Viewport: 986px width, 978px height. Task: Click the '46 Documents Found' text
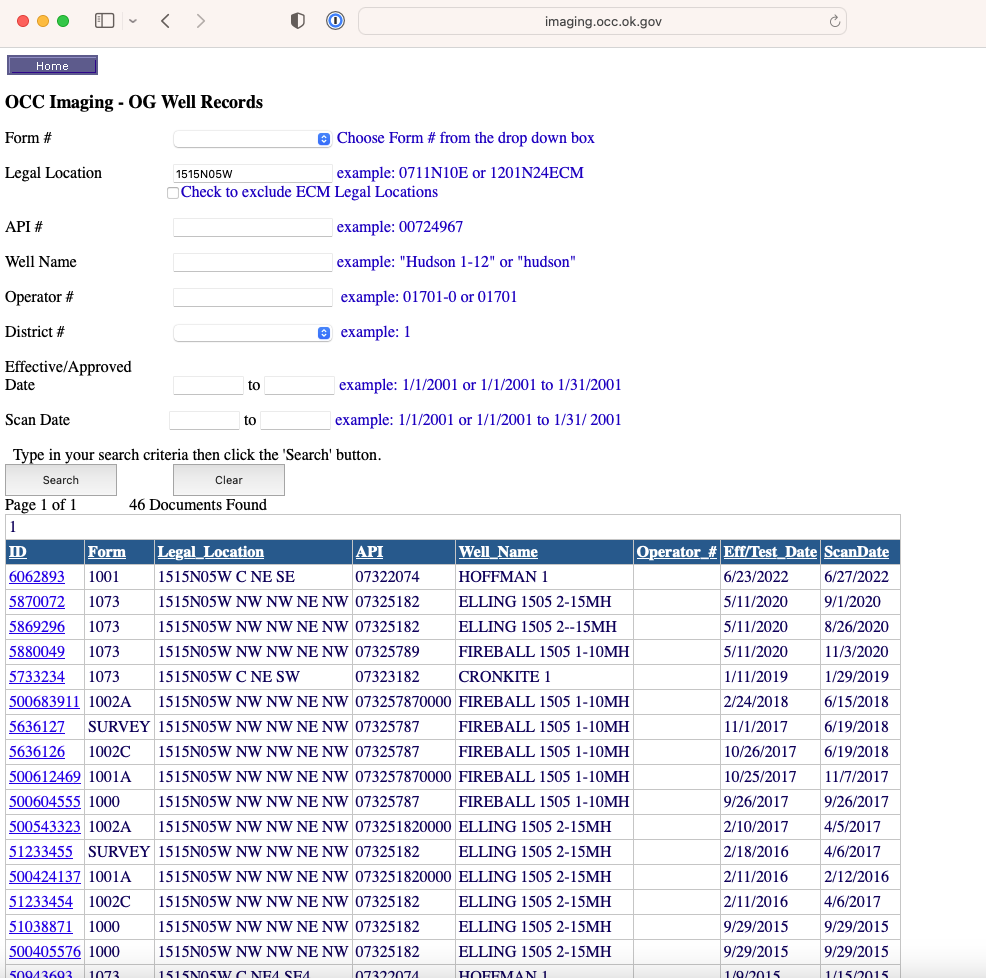pos(198,505)
